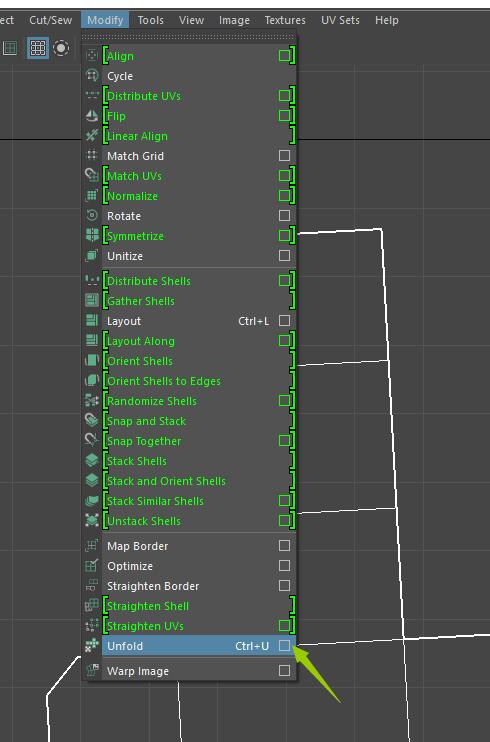This screenshot has width=490, height=742.
Task: Click the Rotate icon in menu
Action: [x=91, y=215]
